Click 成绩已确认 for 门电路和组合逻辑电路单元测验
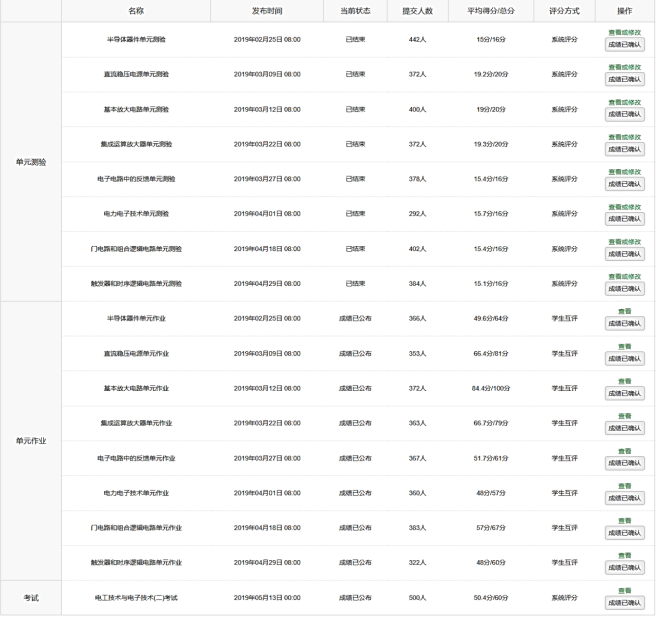Screen dimensions: 656x618 (624, 254)
